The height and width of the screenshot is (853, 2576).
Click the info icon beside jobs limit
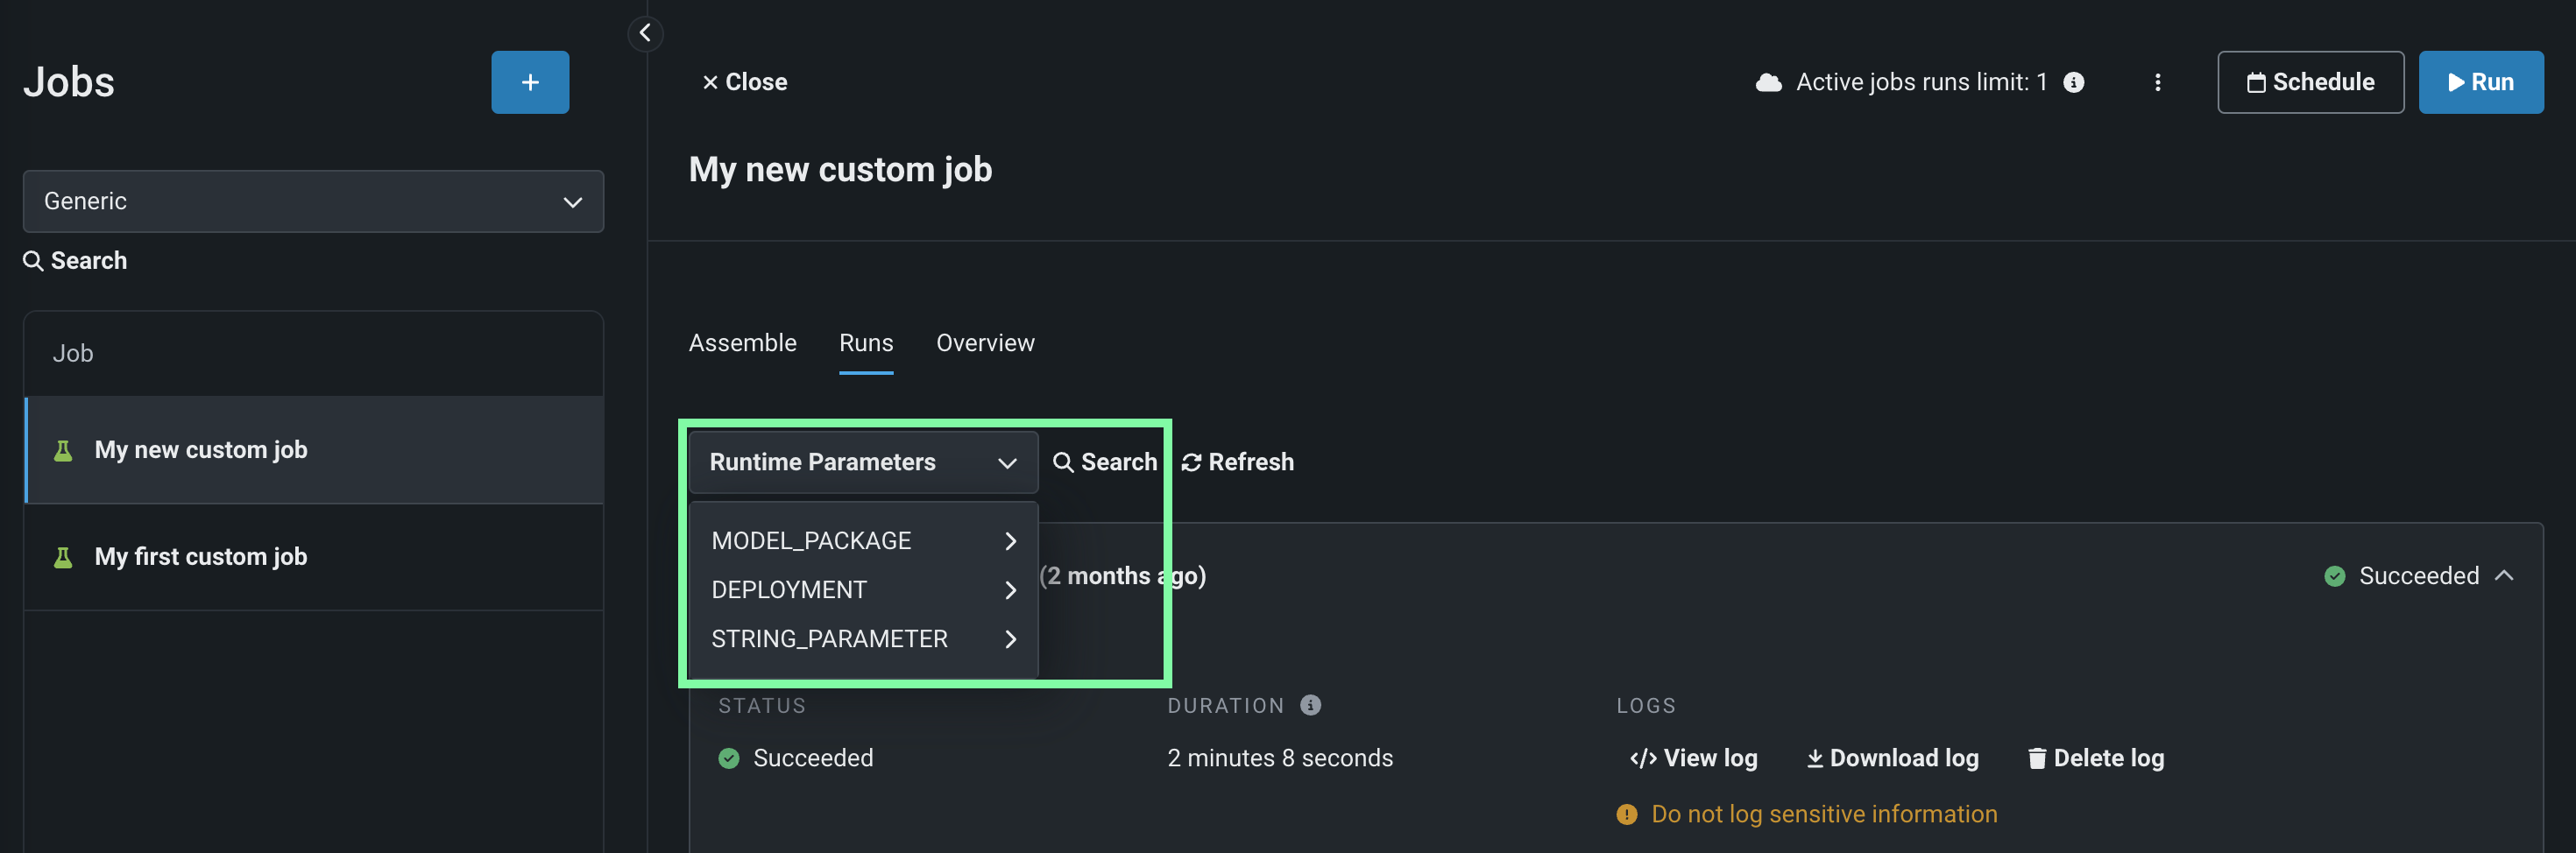[x=2074, y=82]
